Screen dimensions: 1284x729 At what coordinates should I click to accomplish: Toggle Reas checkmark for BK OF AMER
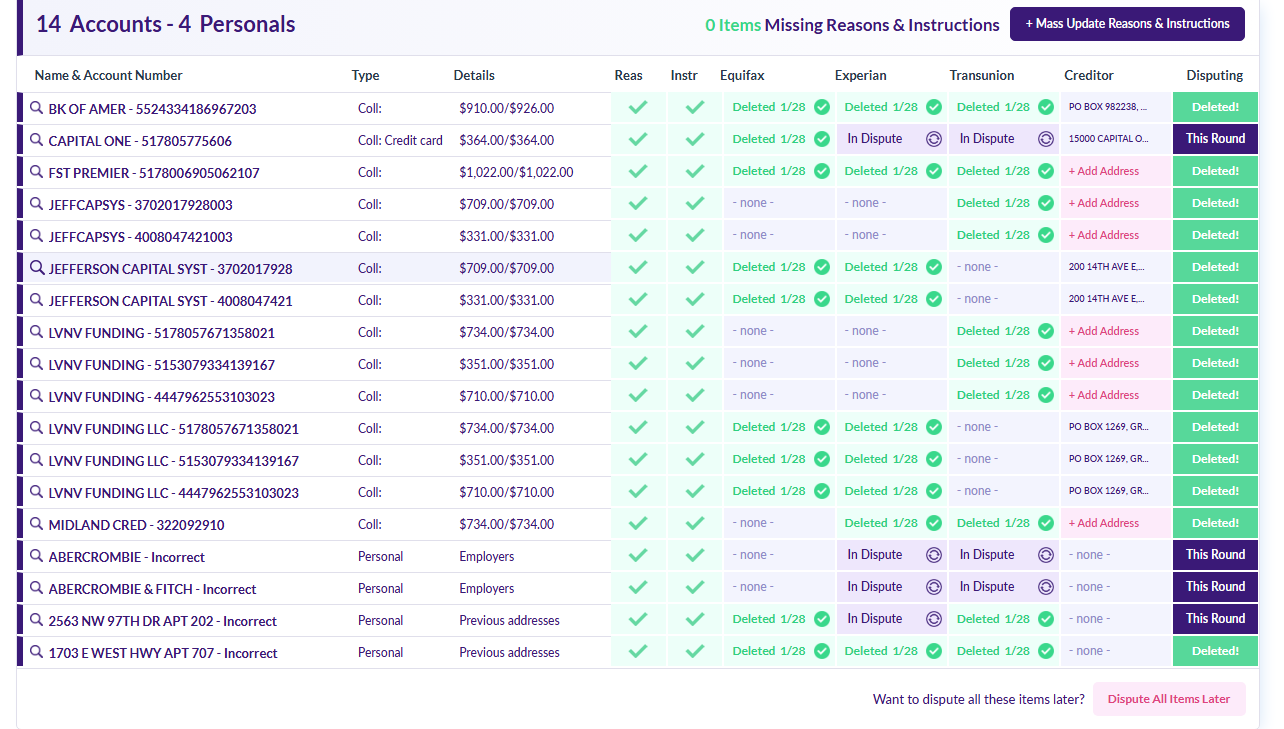click(638, 108)
